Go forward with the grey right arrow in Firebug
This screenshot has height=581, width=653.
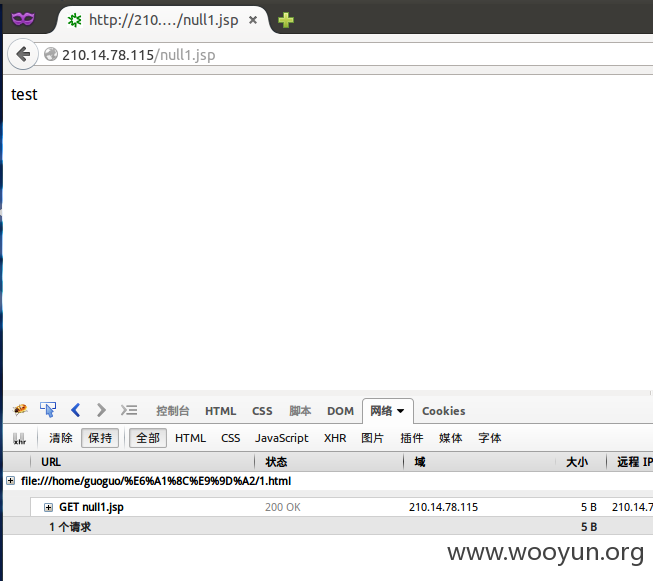click(101, 410)
